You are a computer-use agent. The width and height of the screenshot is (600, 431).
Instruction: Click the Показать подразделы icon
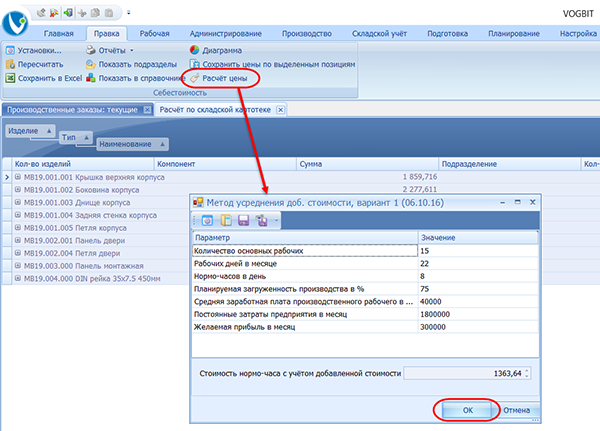[x=91, y=64]
